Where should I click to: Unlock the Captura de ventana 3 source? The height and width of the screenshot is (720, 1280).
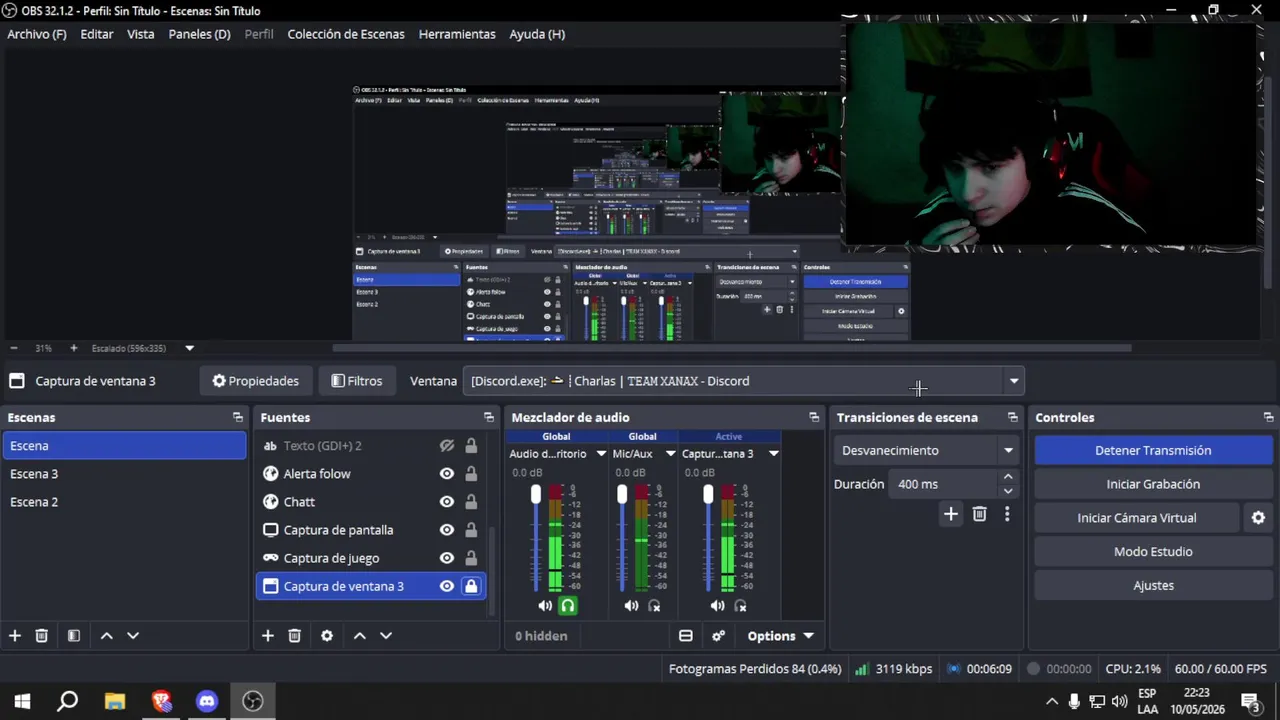[x=471, y=586]
